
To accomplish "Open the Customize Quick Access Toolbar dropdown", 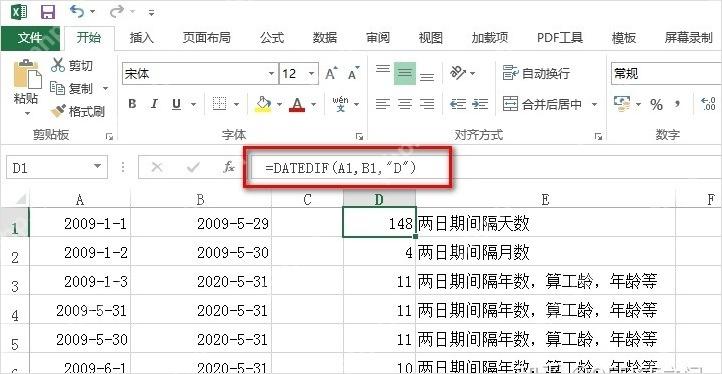I will 151,12.
